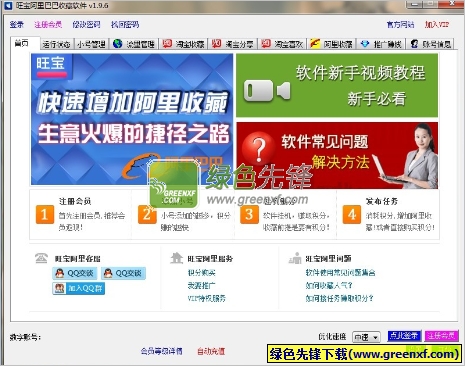Click the 旺宝 app icon in the title bar
The height and width of the screenshot is (366, 465).
[x=8, y=5]
